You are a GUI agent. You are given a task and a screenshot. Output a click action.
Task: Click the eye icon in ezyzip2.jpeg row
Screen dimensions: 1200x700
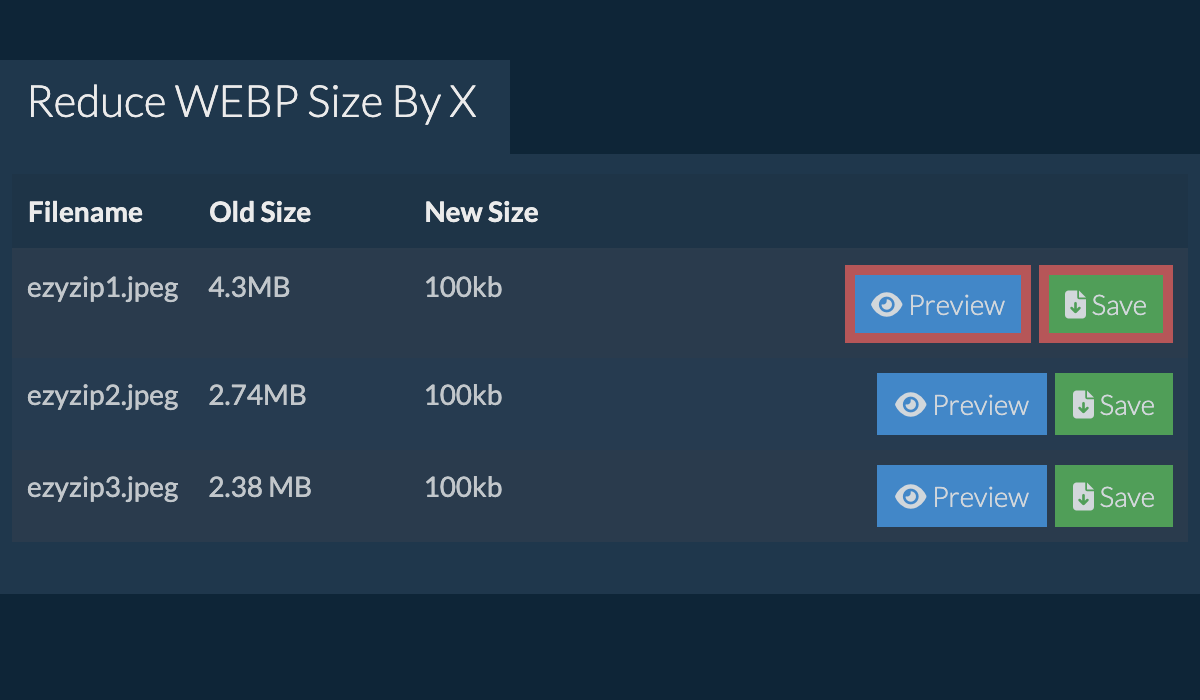pyautogui.click(x=911, y=405)
